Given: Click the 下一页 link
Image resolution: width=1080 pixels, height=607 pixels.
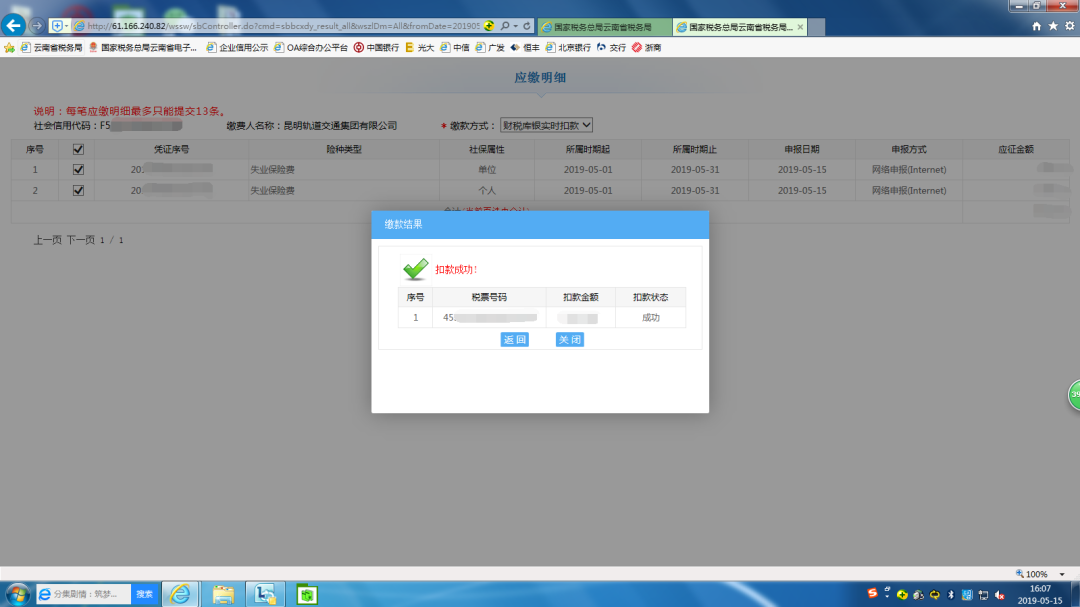Looking at the screenshot, I should pyautogui.click(x=81, y=240).
